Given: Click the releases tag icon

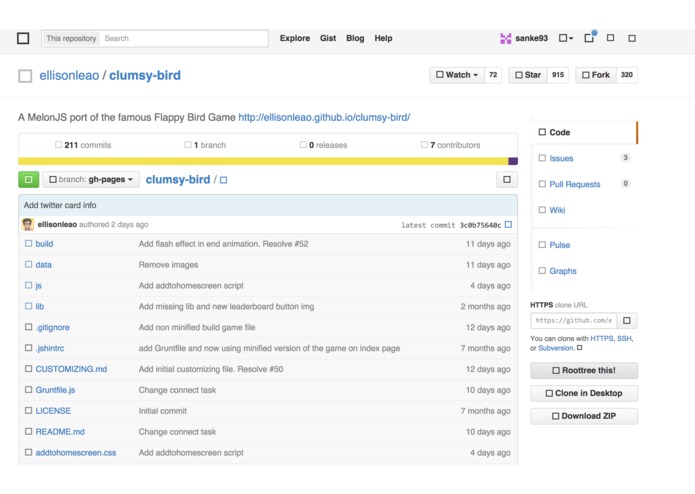Looking at the screenshot, I should 303,145.
